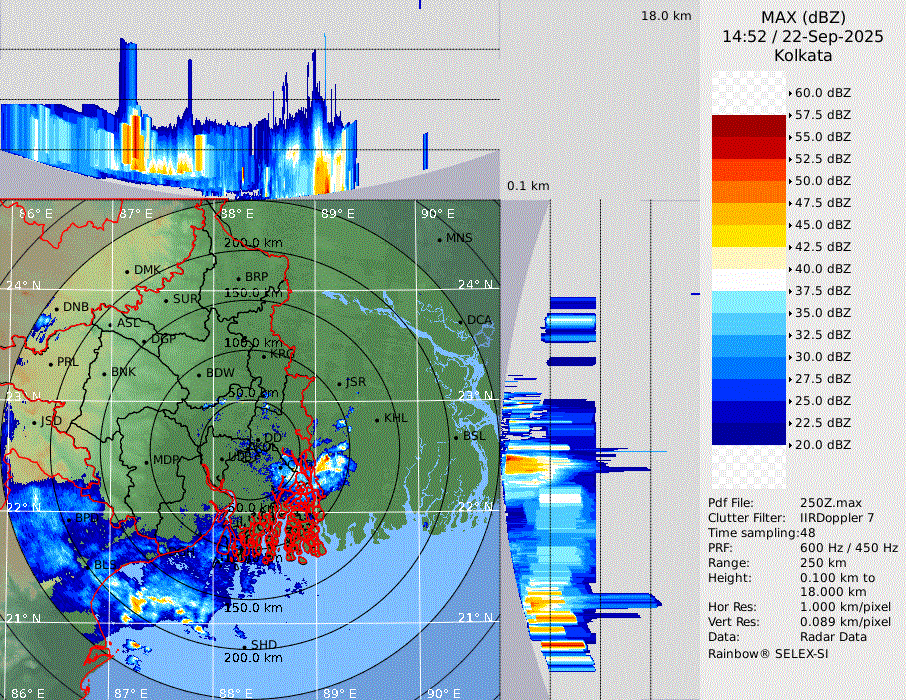Screen dimensions: 906x700
Task: Pick the KHL station point
Action: point(377,419)
